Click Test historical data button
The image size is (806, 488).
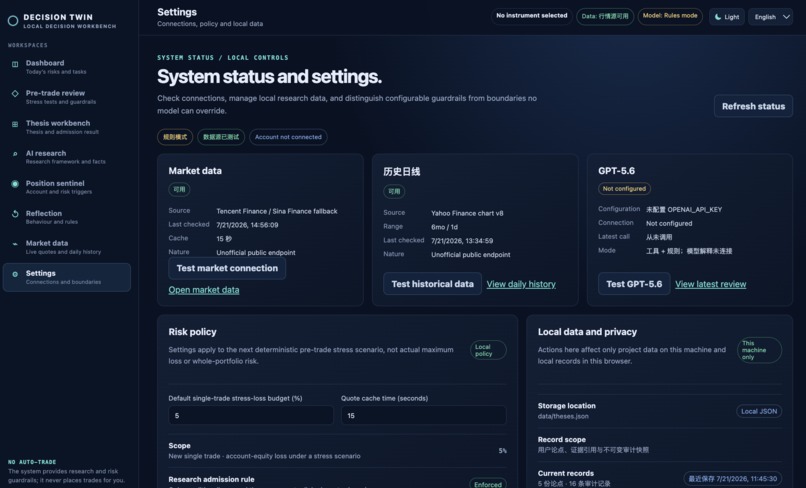(x=432, y=284)
